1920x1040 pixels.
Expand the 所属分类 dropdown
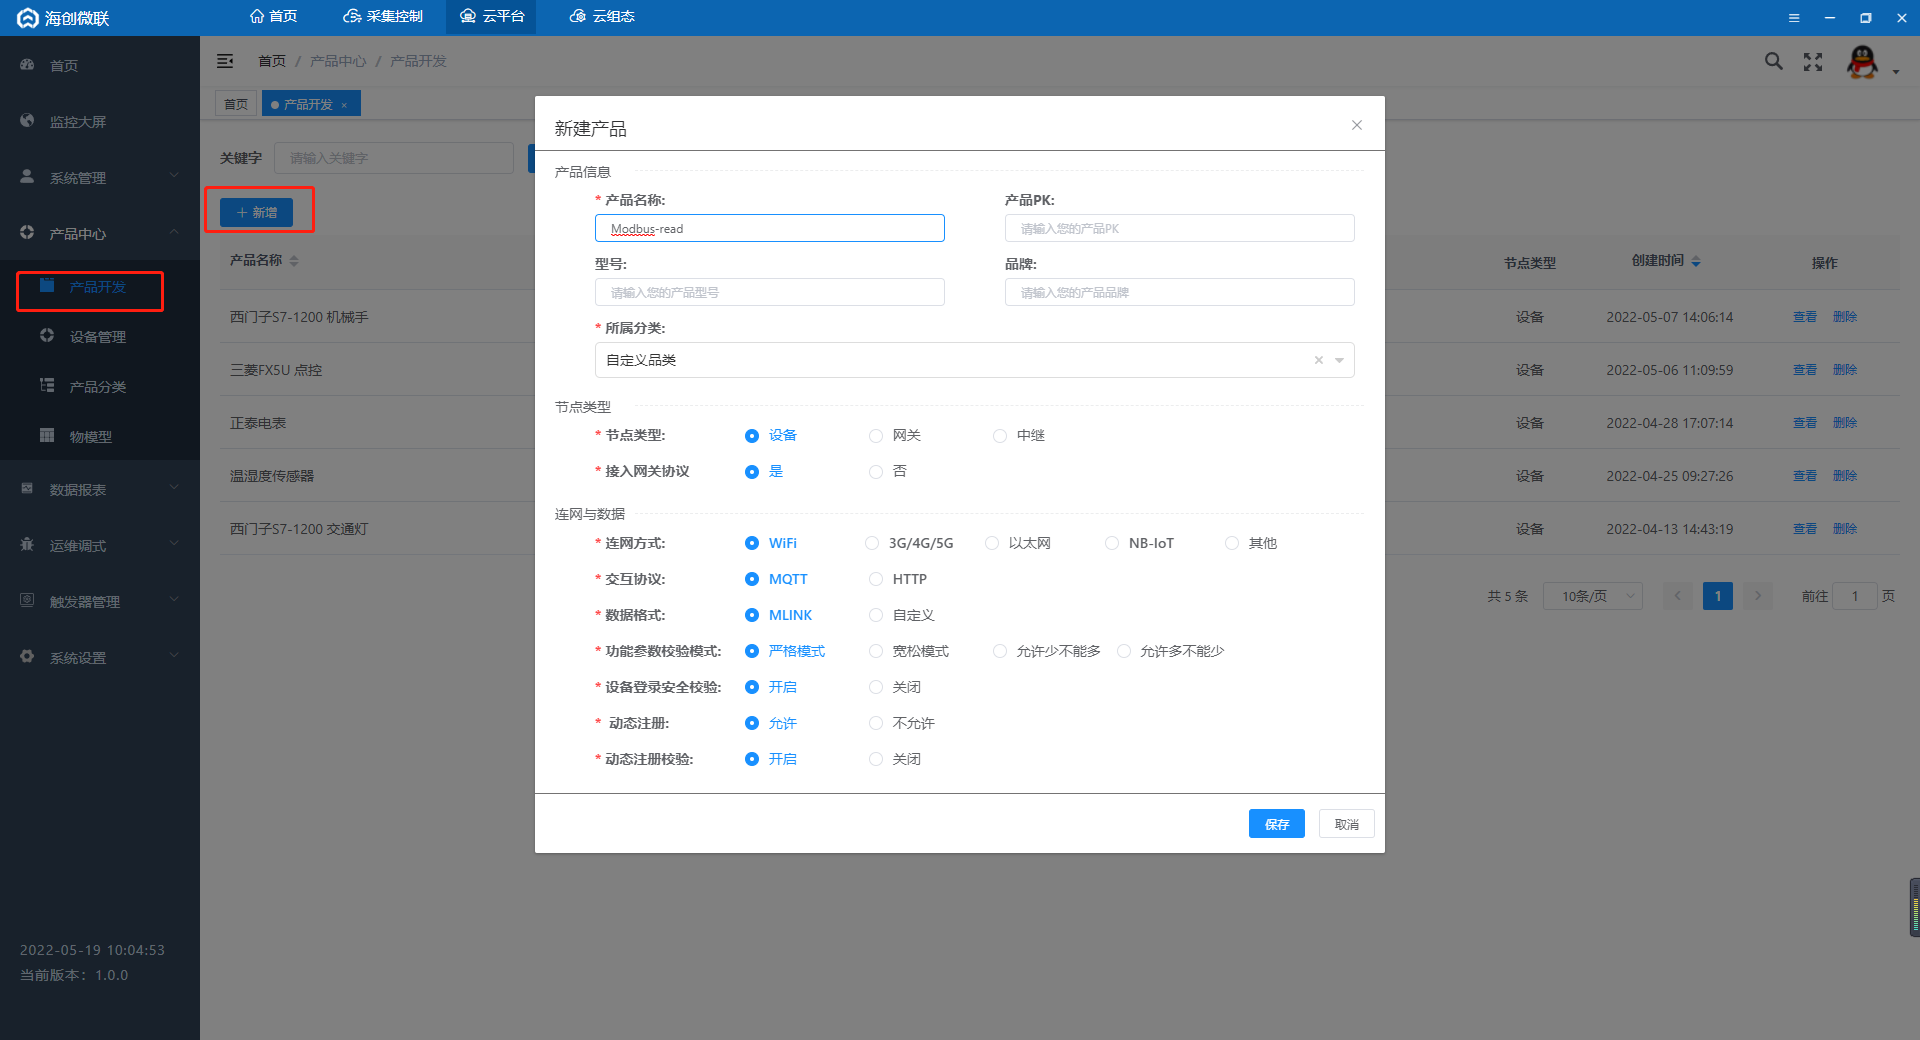[x=1339, y=360]
